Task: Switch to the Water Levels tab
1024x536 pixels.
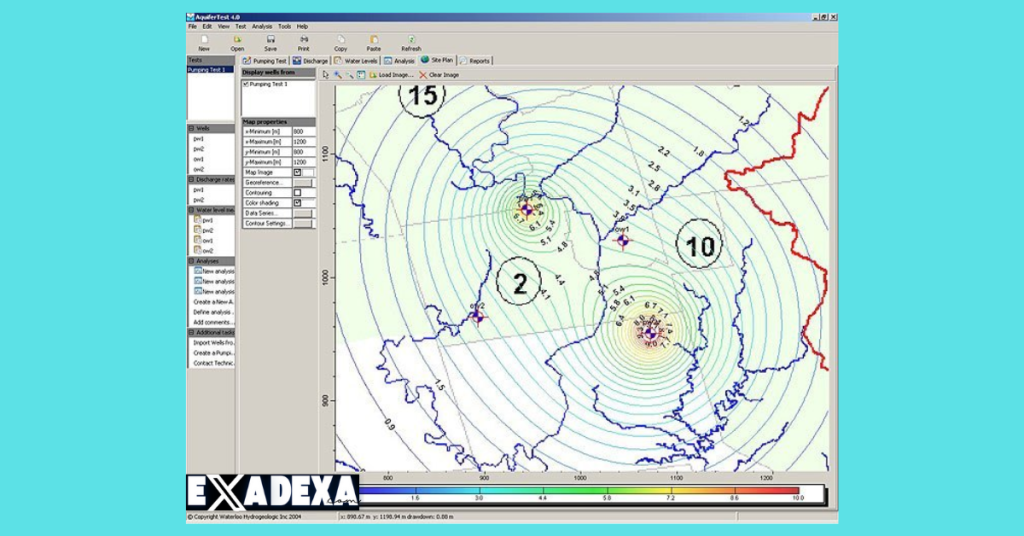Action: pyautogui.click(x=356, y=61)
